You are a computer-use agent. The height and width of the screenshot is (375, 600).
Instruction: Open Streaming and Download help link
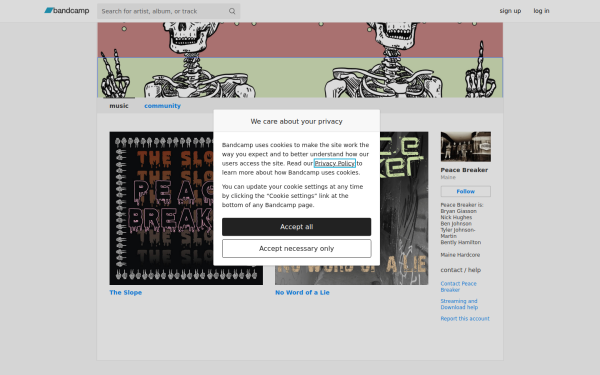[x=459, y=304]
